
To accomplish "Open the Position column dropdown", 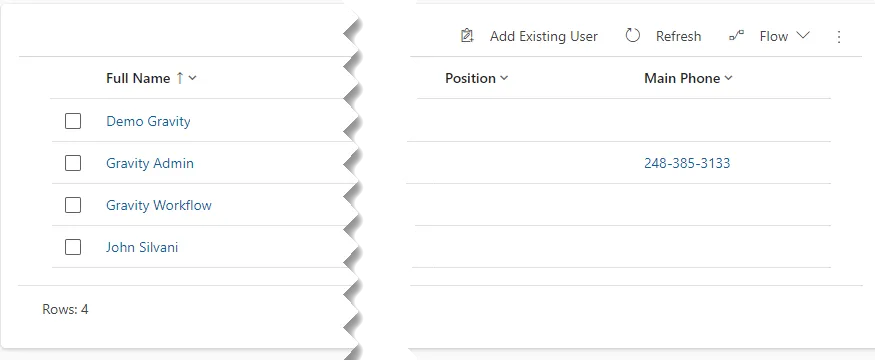I will coord(504,78).
